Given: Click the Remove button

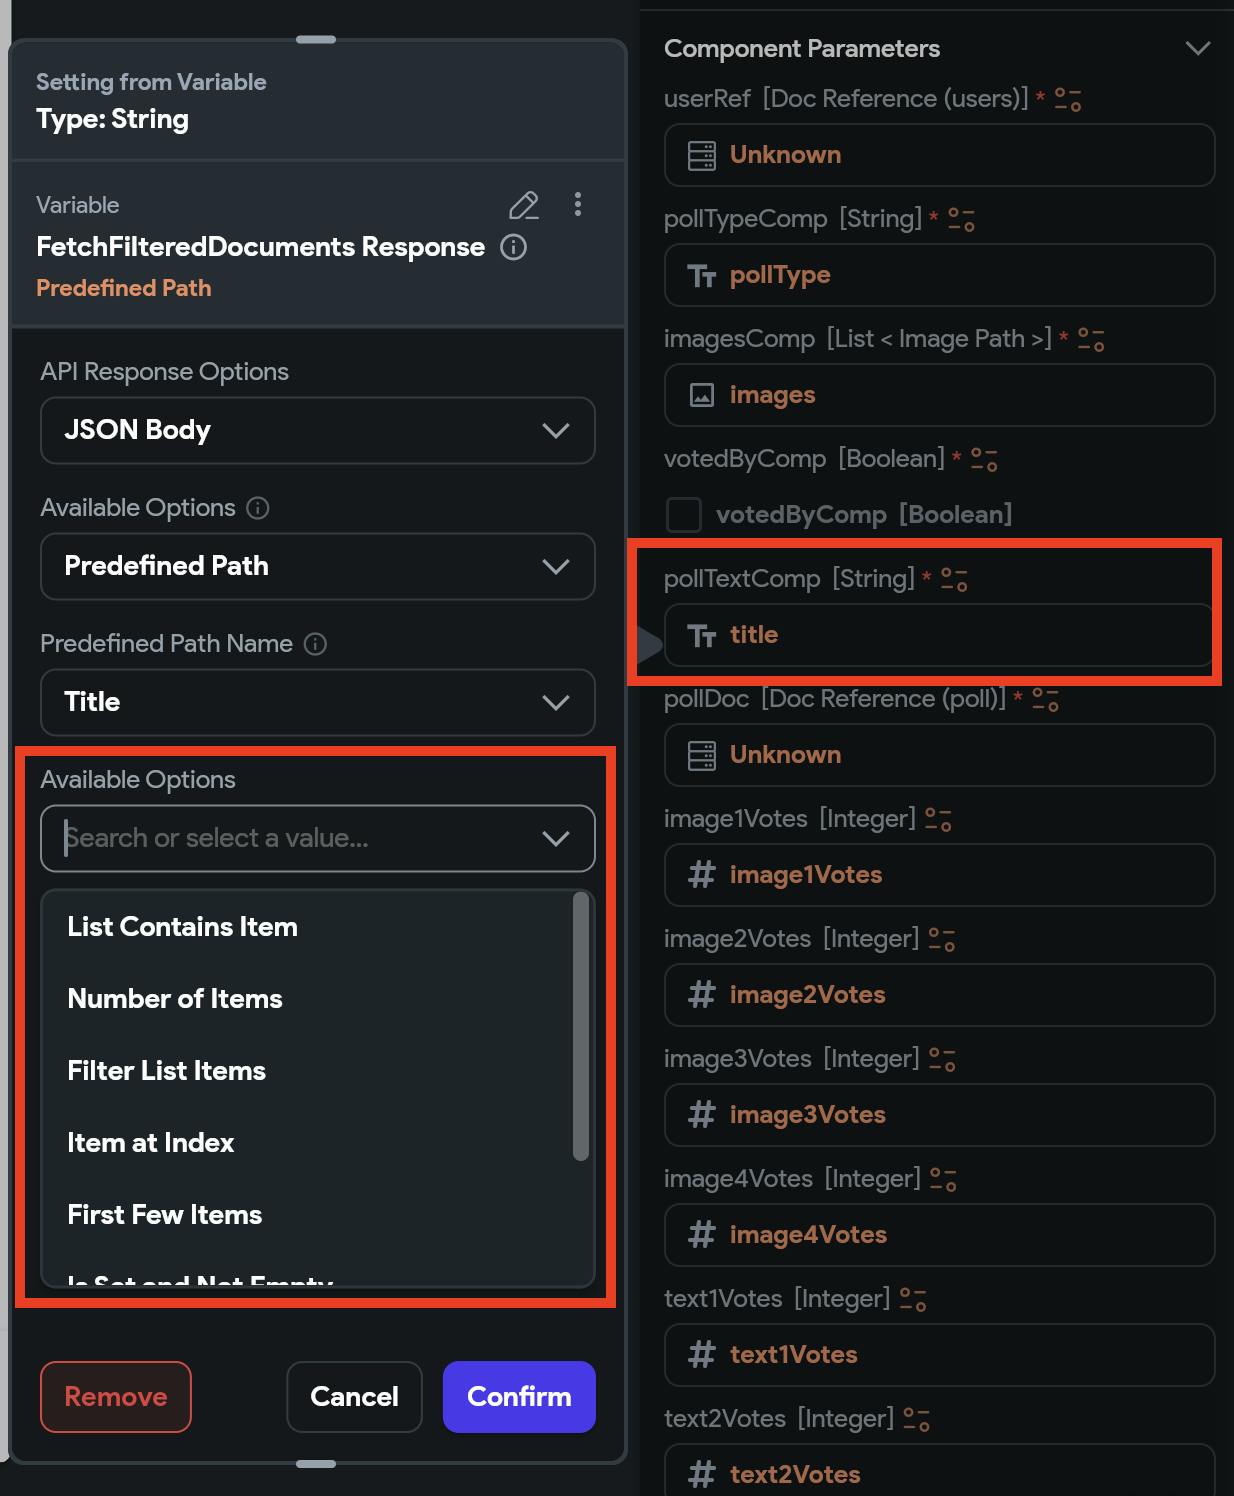Looking at the screenshot, I should tap(116, 1396).
